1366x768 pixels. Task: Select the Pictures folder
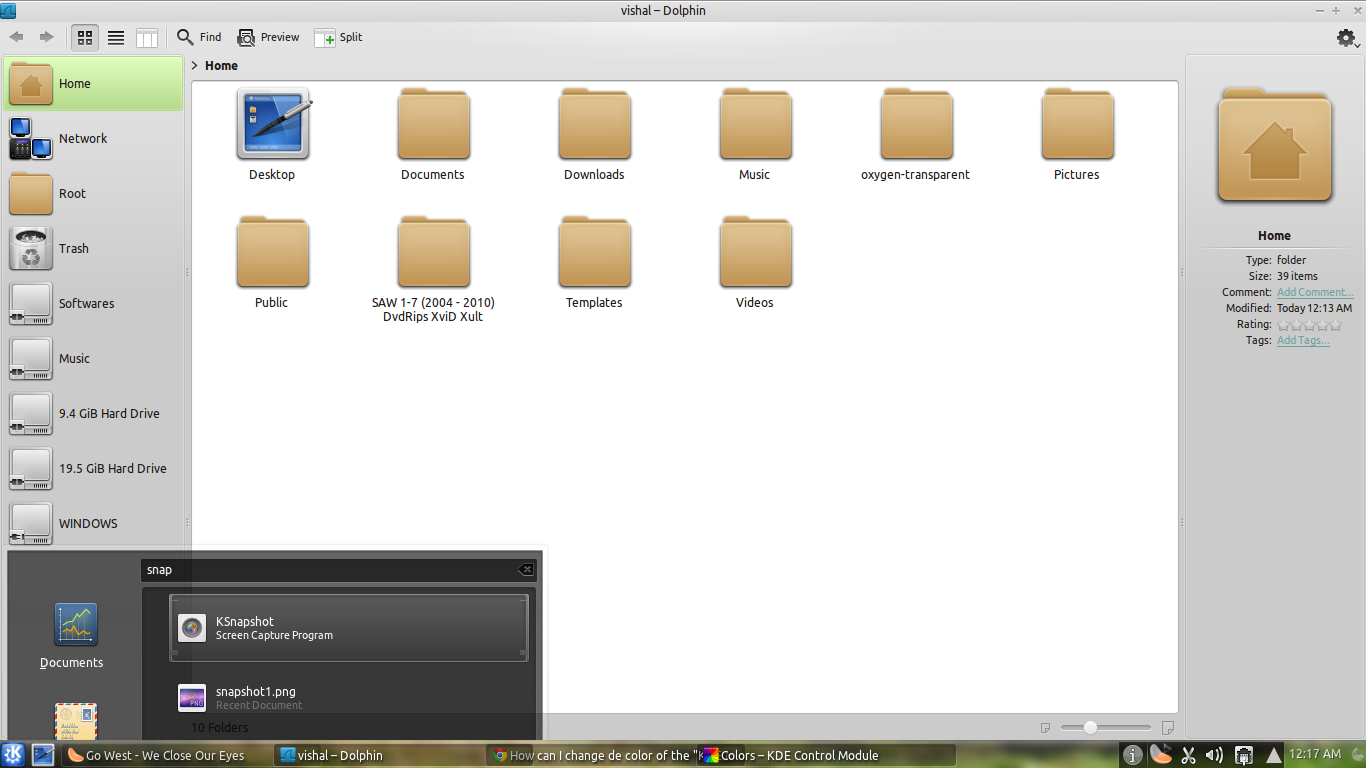coord(1077,135)
